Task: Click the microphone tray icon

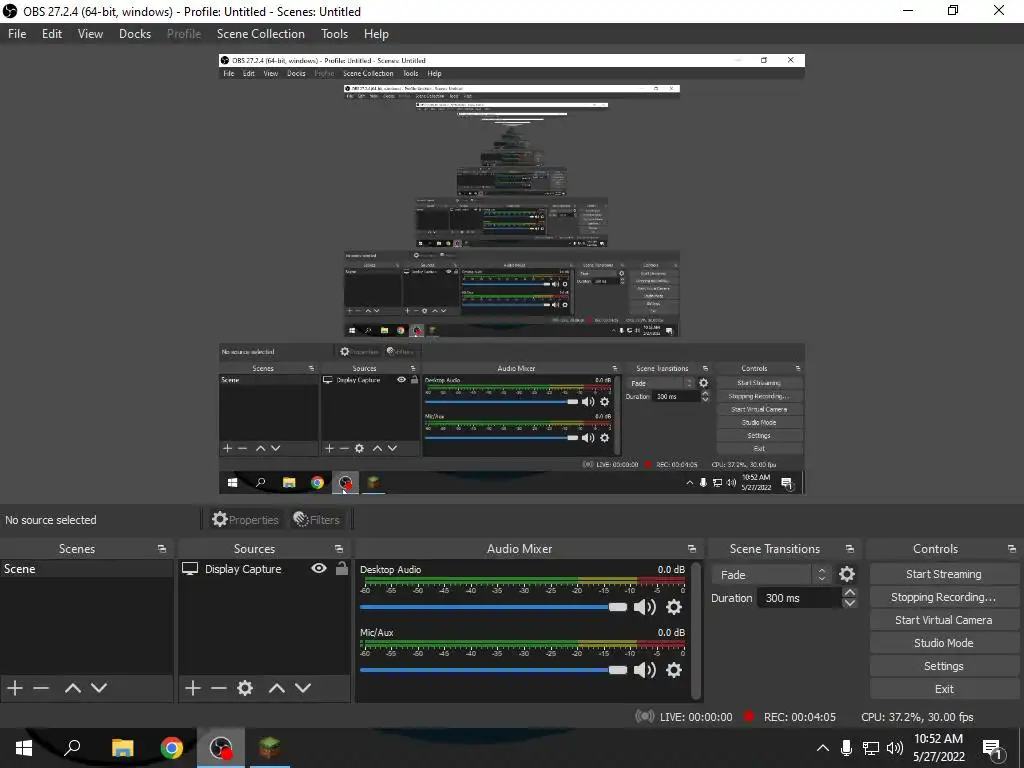Action: coord(846,748)
